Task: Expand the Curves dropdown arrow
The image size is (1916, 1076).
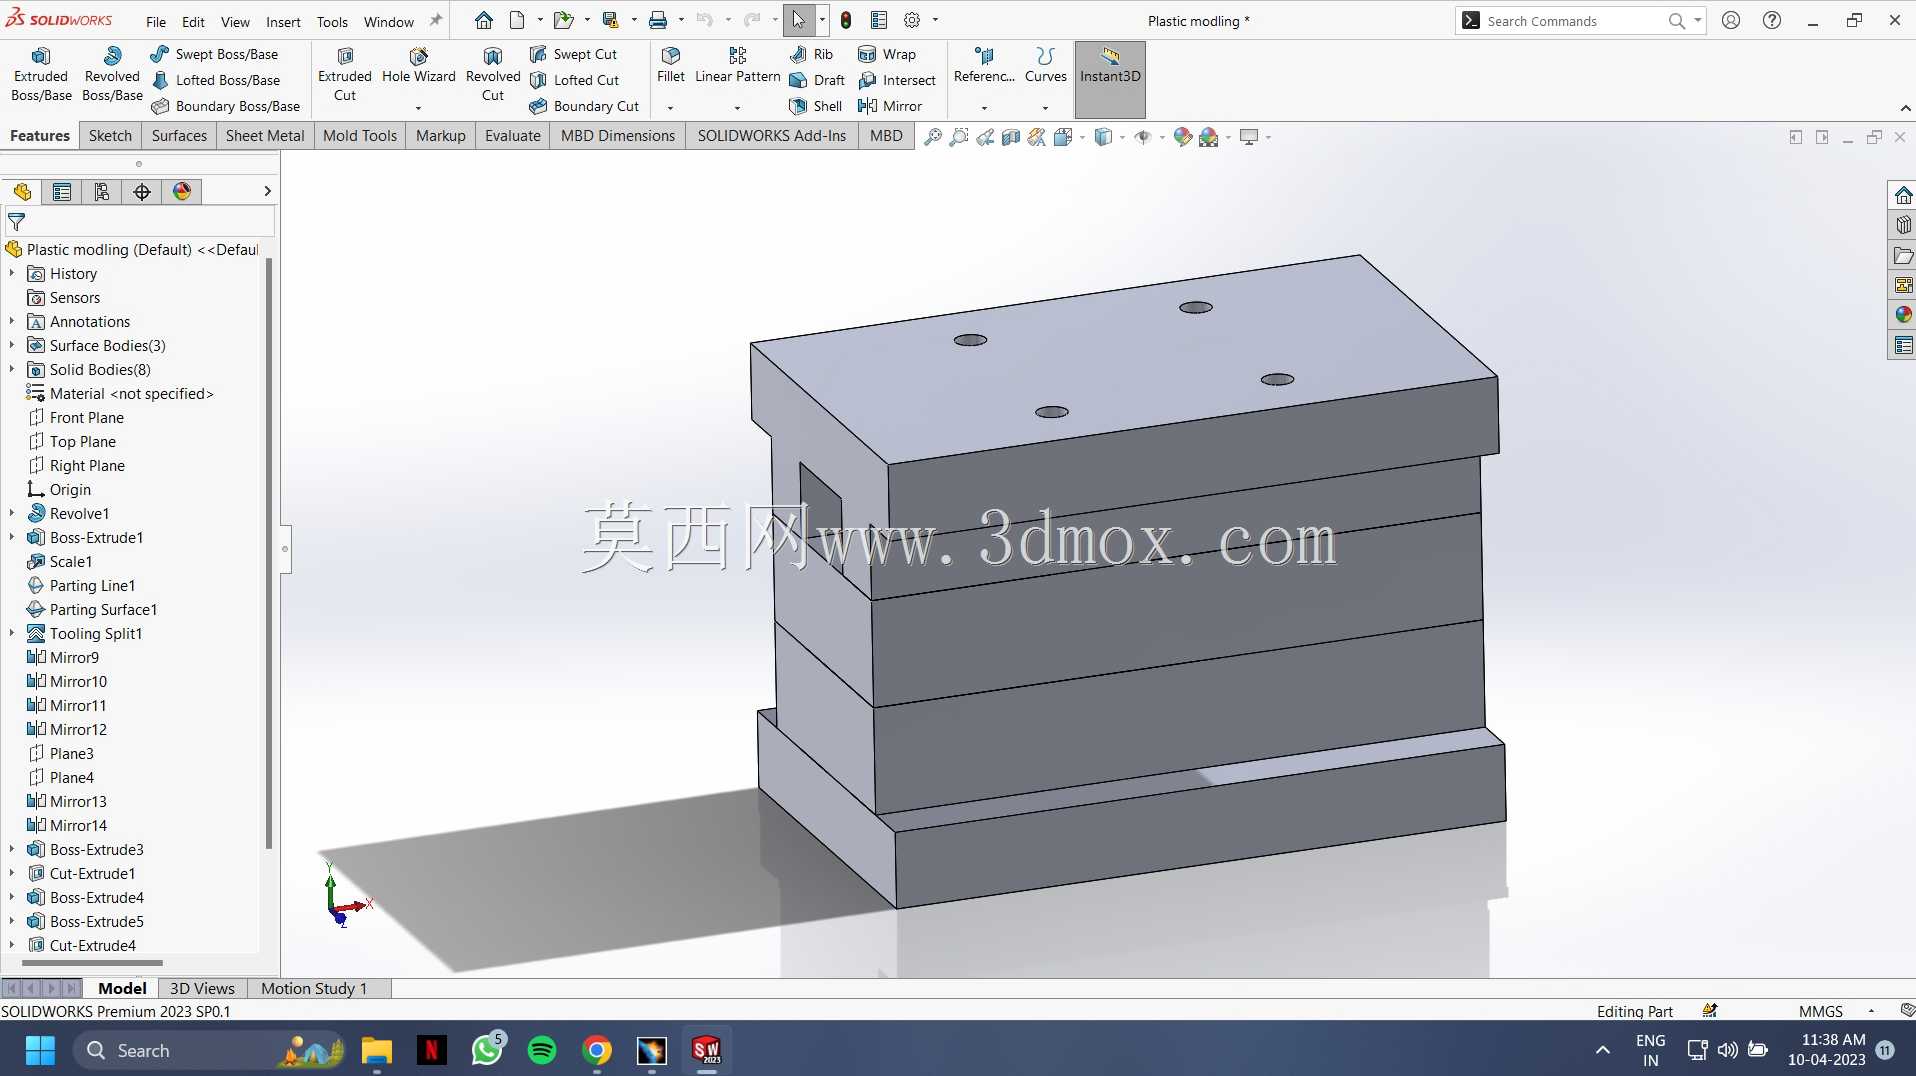Action: tap(1045, 108)
